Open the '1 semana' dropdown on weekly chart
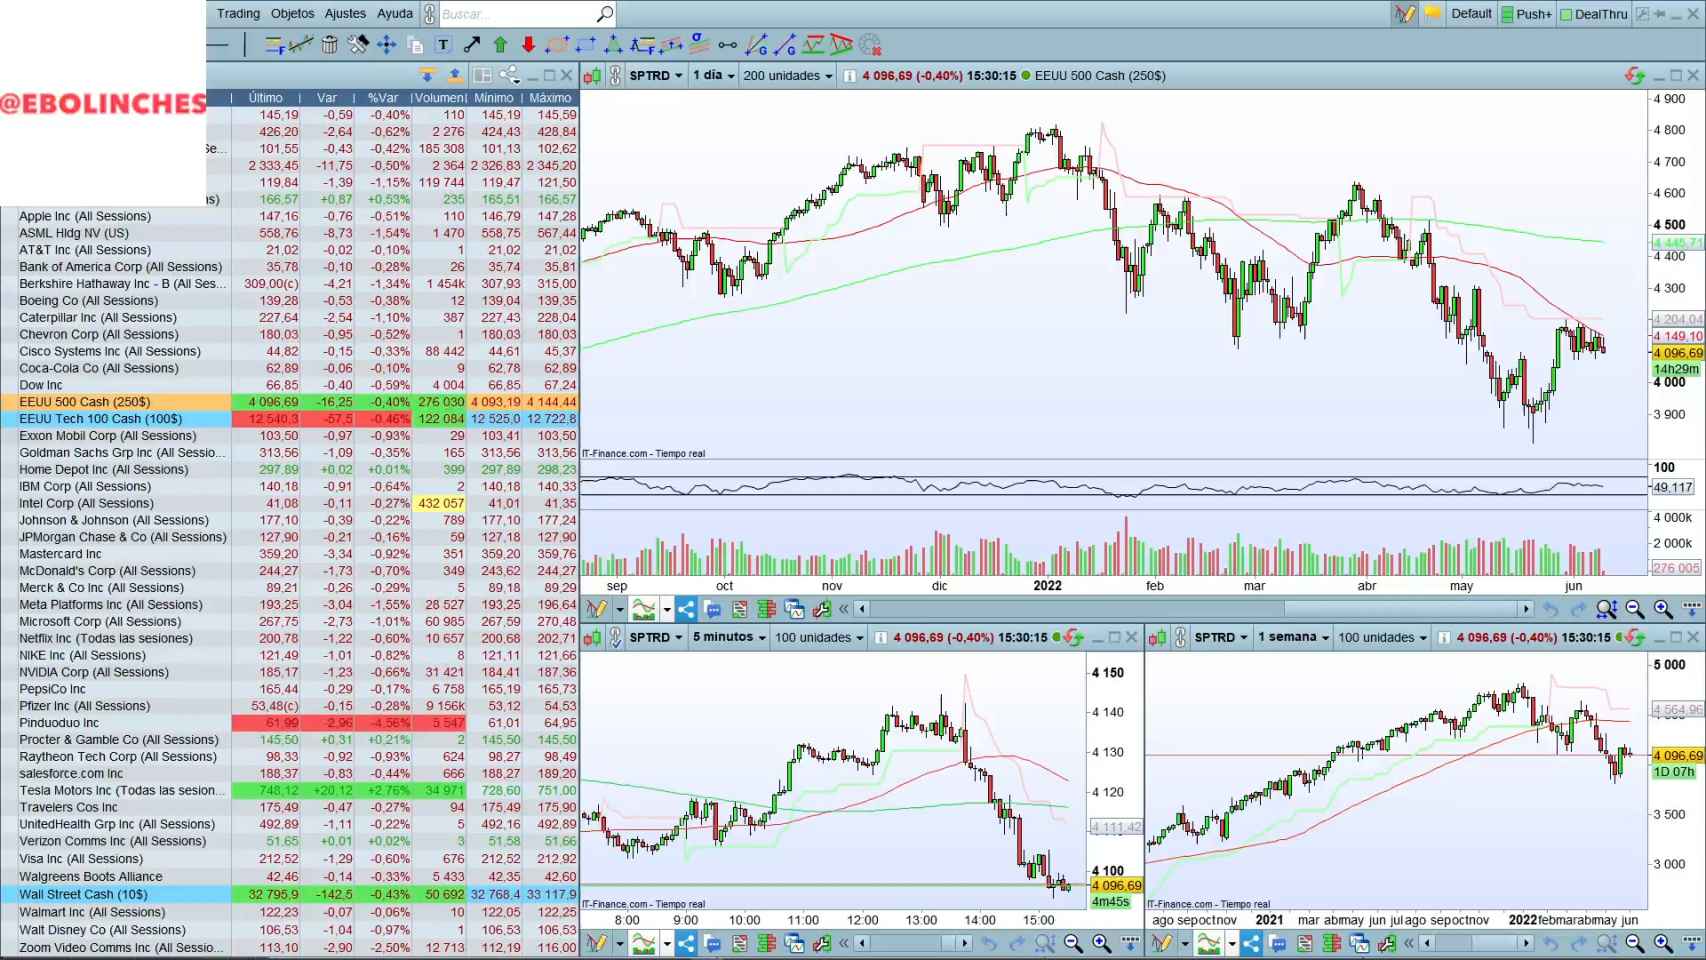 point(1292,637)
